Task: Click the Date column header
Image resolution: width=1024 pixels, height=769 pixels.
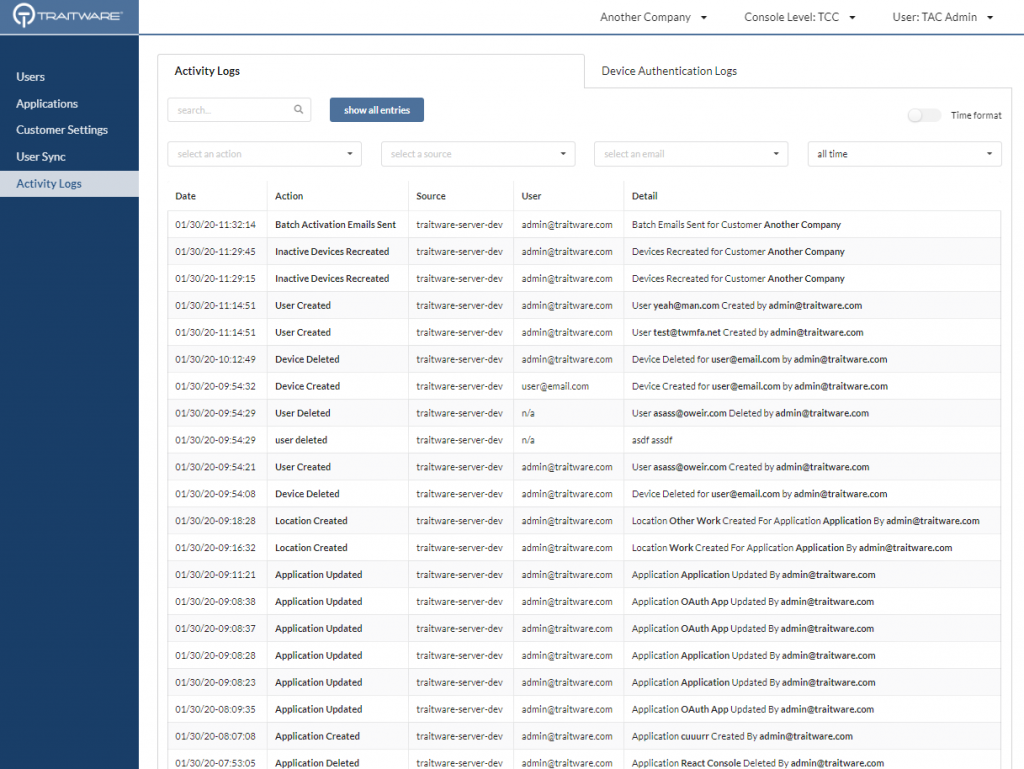Action: [185, 196]
